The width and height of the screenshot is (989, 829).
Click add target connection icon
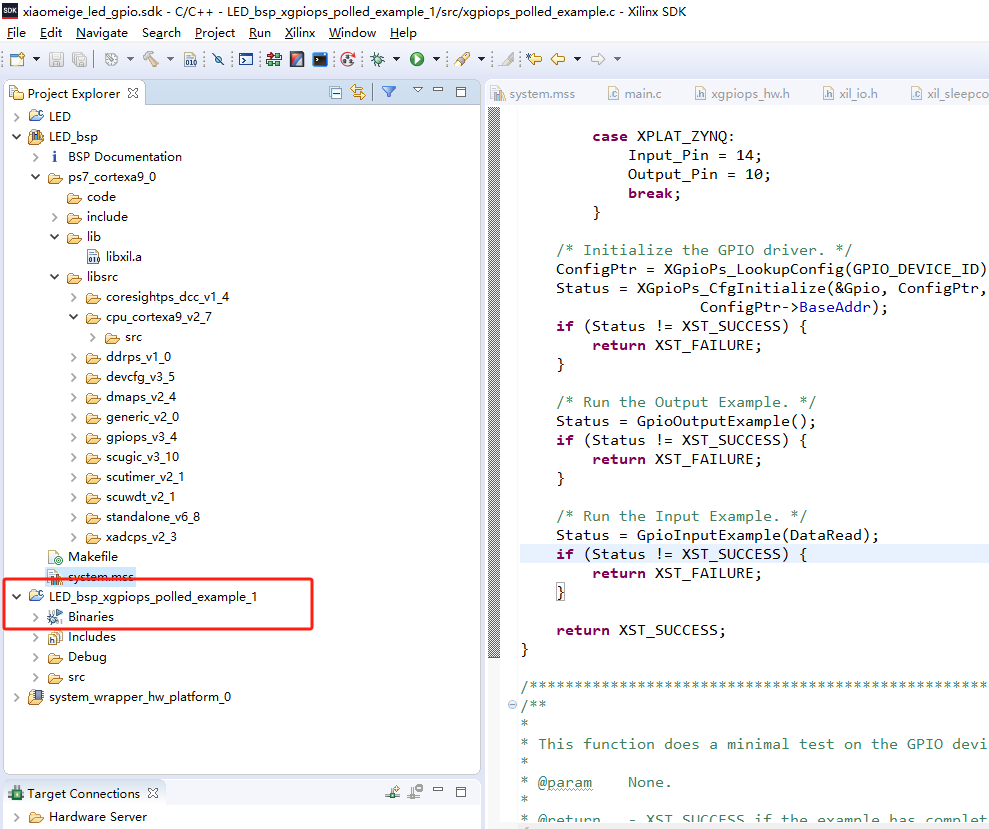(392, 792)
